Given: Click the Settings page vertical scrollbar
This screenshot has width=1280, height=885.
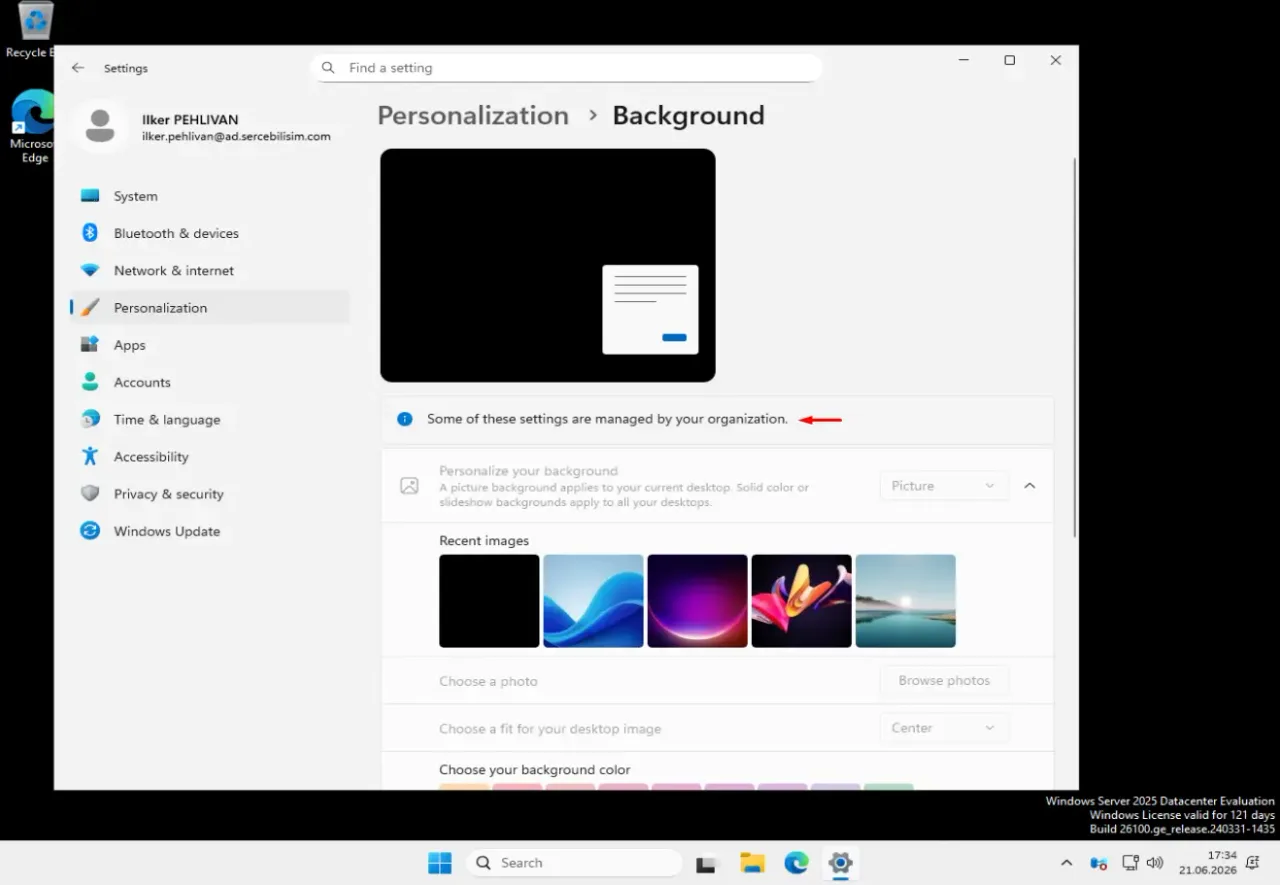Looking at the screenshot, I should [1074, 347].
